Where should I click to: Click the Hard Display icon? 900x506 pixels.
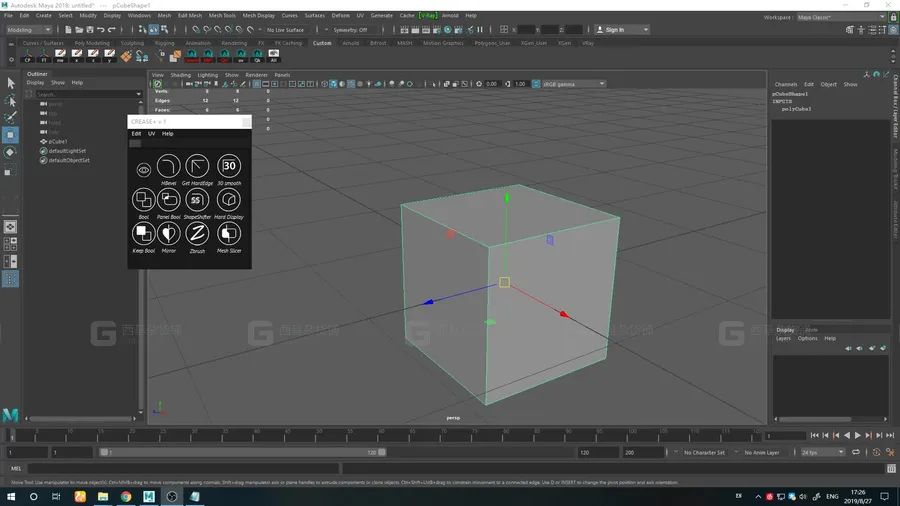click(x=229, y=200)
